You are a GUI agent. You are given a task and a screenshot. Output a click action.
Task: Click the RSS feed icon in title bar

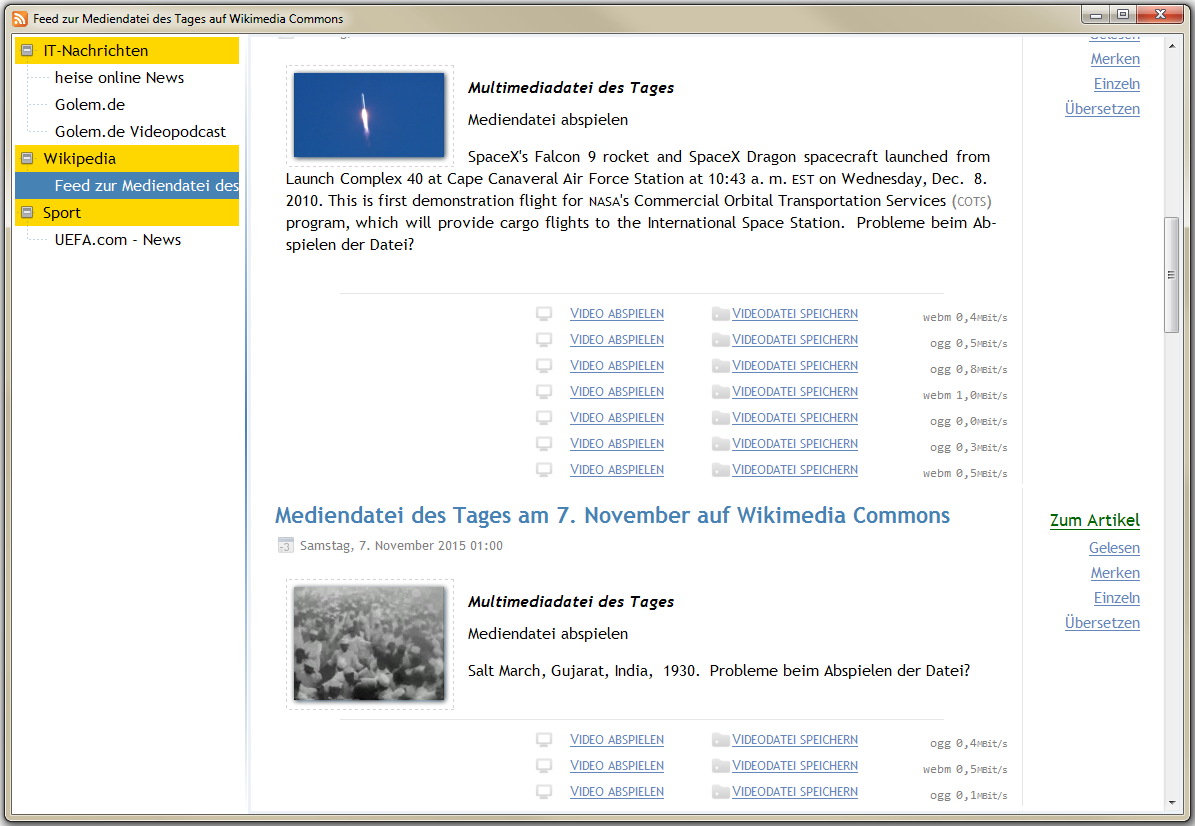[20, 18]
